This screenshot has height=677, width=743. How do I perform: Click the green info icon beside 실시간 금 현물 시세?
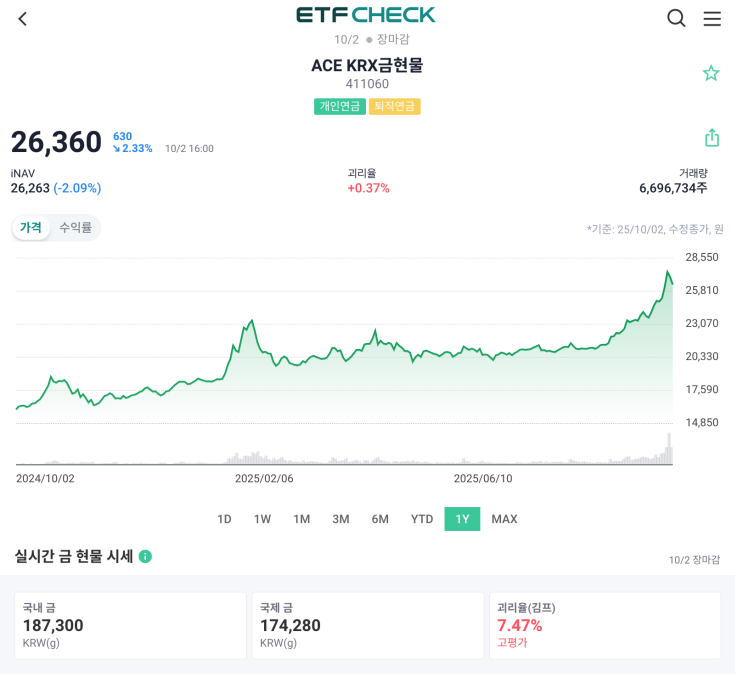[x=145, y=556]
